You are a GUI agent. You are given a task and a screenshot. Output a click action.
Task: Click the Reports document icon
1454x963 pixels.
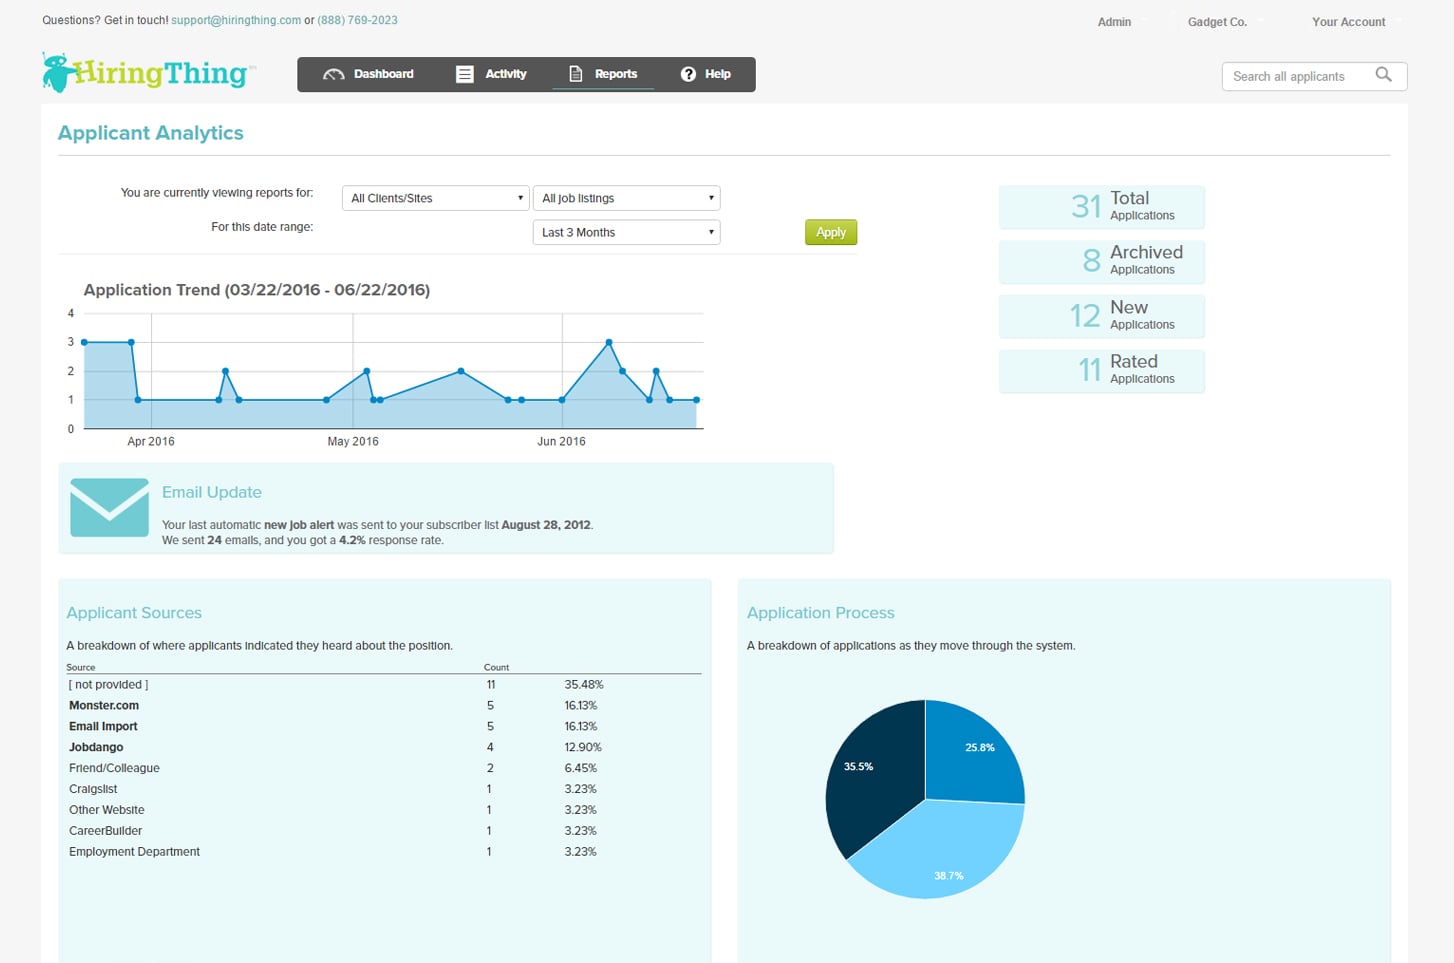pyautogui.click(x=576, y=74)
